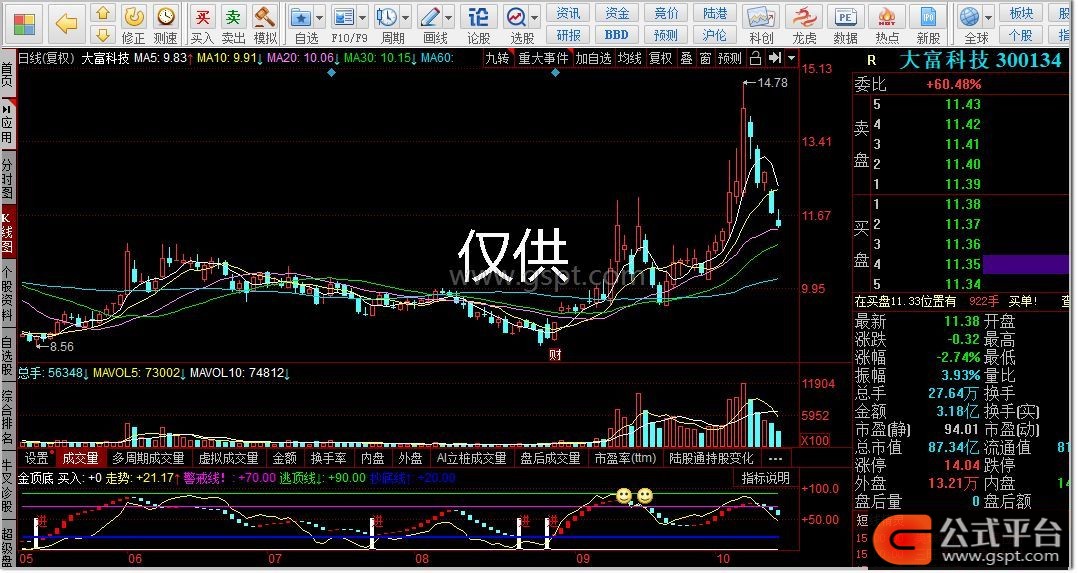Move to previous stock with up arrow
The height and width of the screenshot is (573, 1078).
[102, 12]
